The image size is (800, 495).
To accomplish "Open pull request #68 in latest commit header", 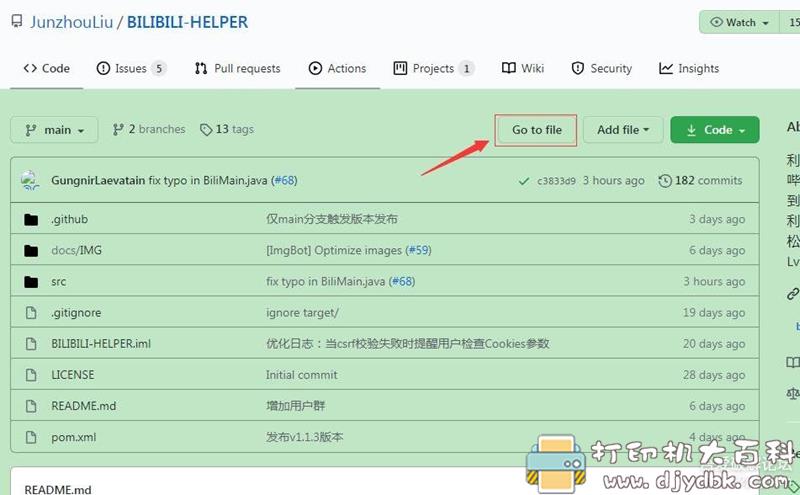I will click(x=285, y=180).
